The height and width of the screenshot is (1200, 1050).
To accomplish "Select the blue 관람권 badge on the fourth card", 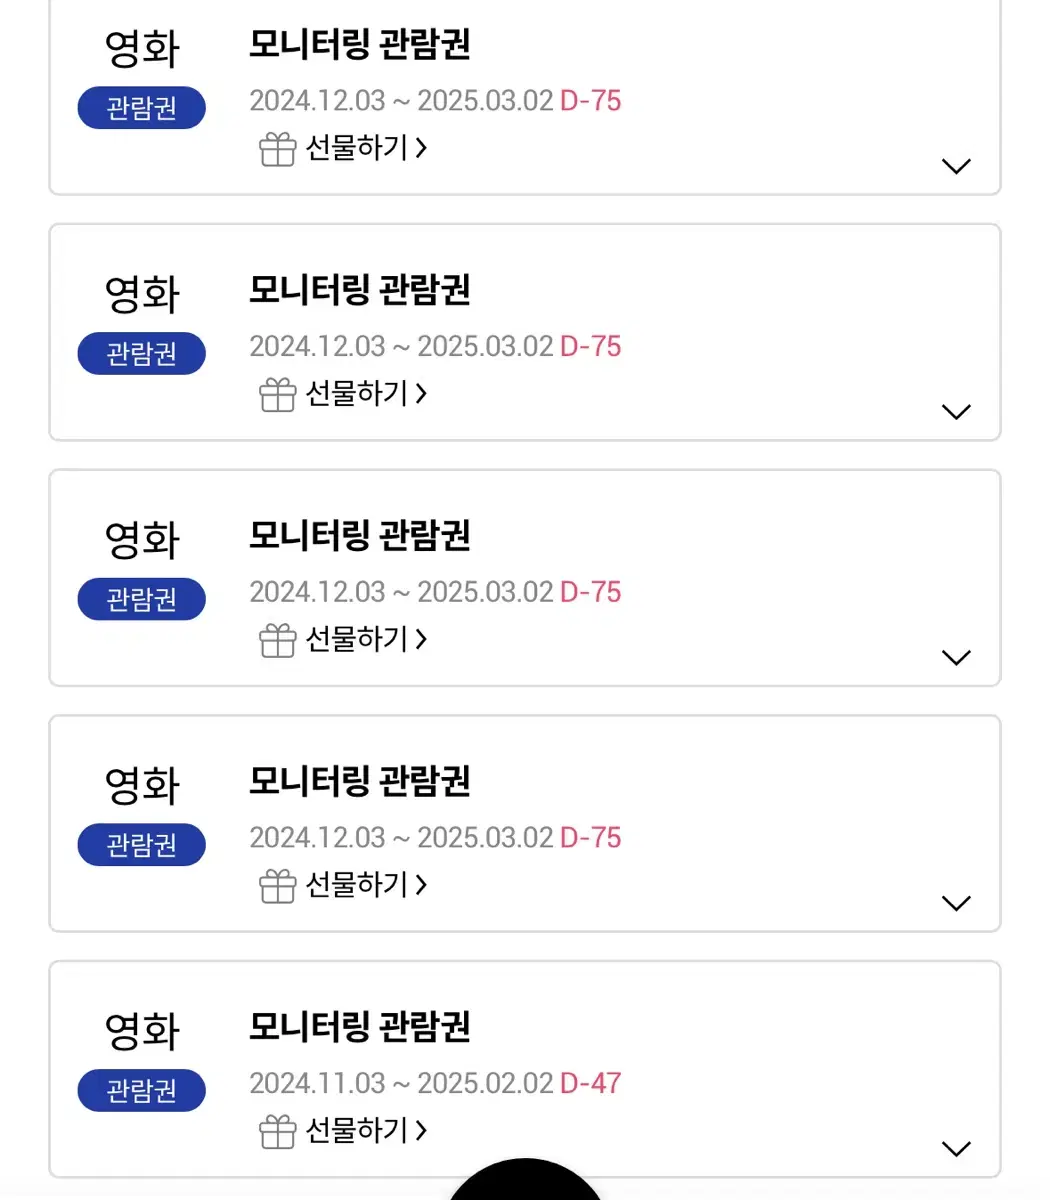I will coord(141,845).
